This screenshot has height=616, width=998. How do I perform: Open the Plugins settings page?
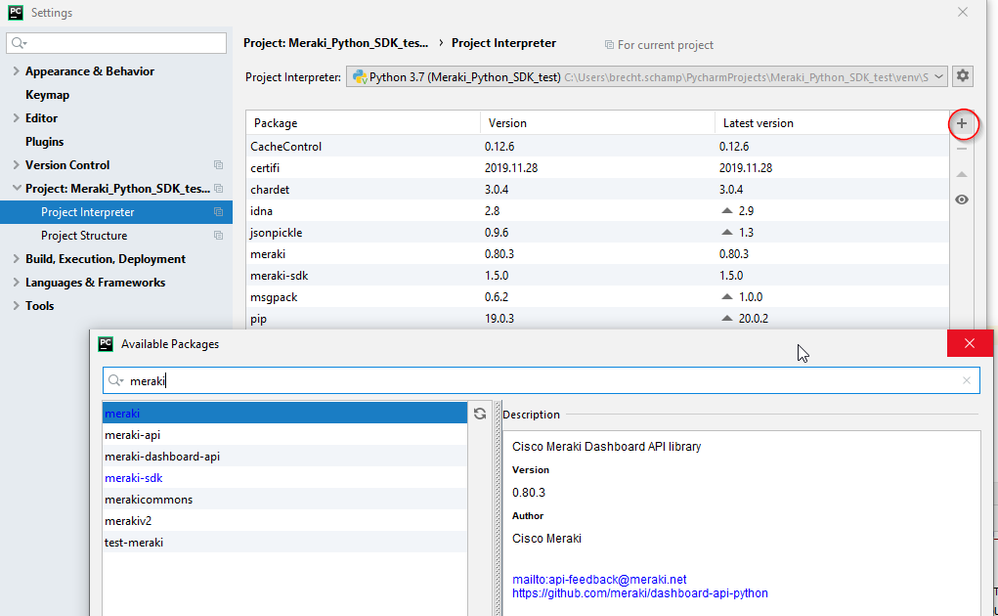45,142
